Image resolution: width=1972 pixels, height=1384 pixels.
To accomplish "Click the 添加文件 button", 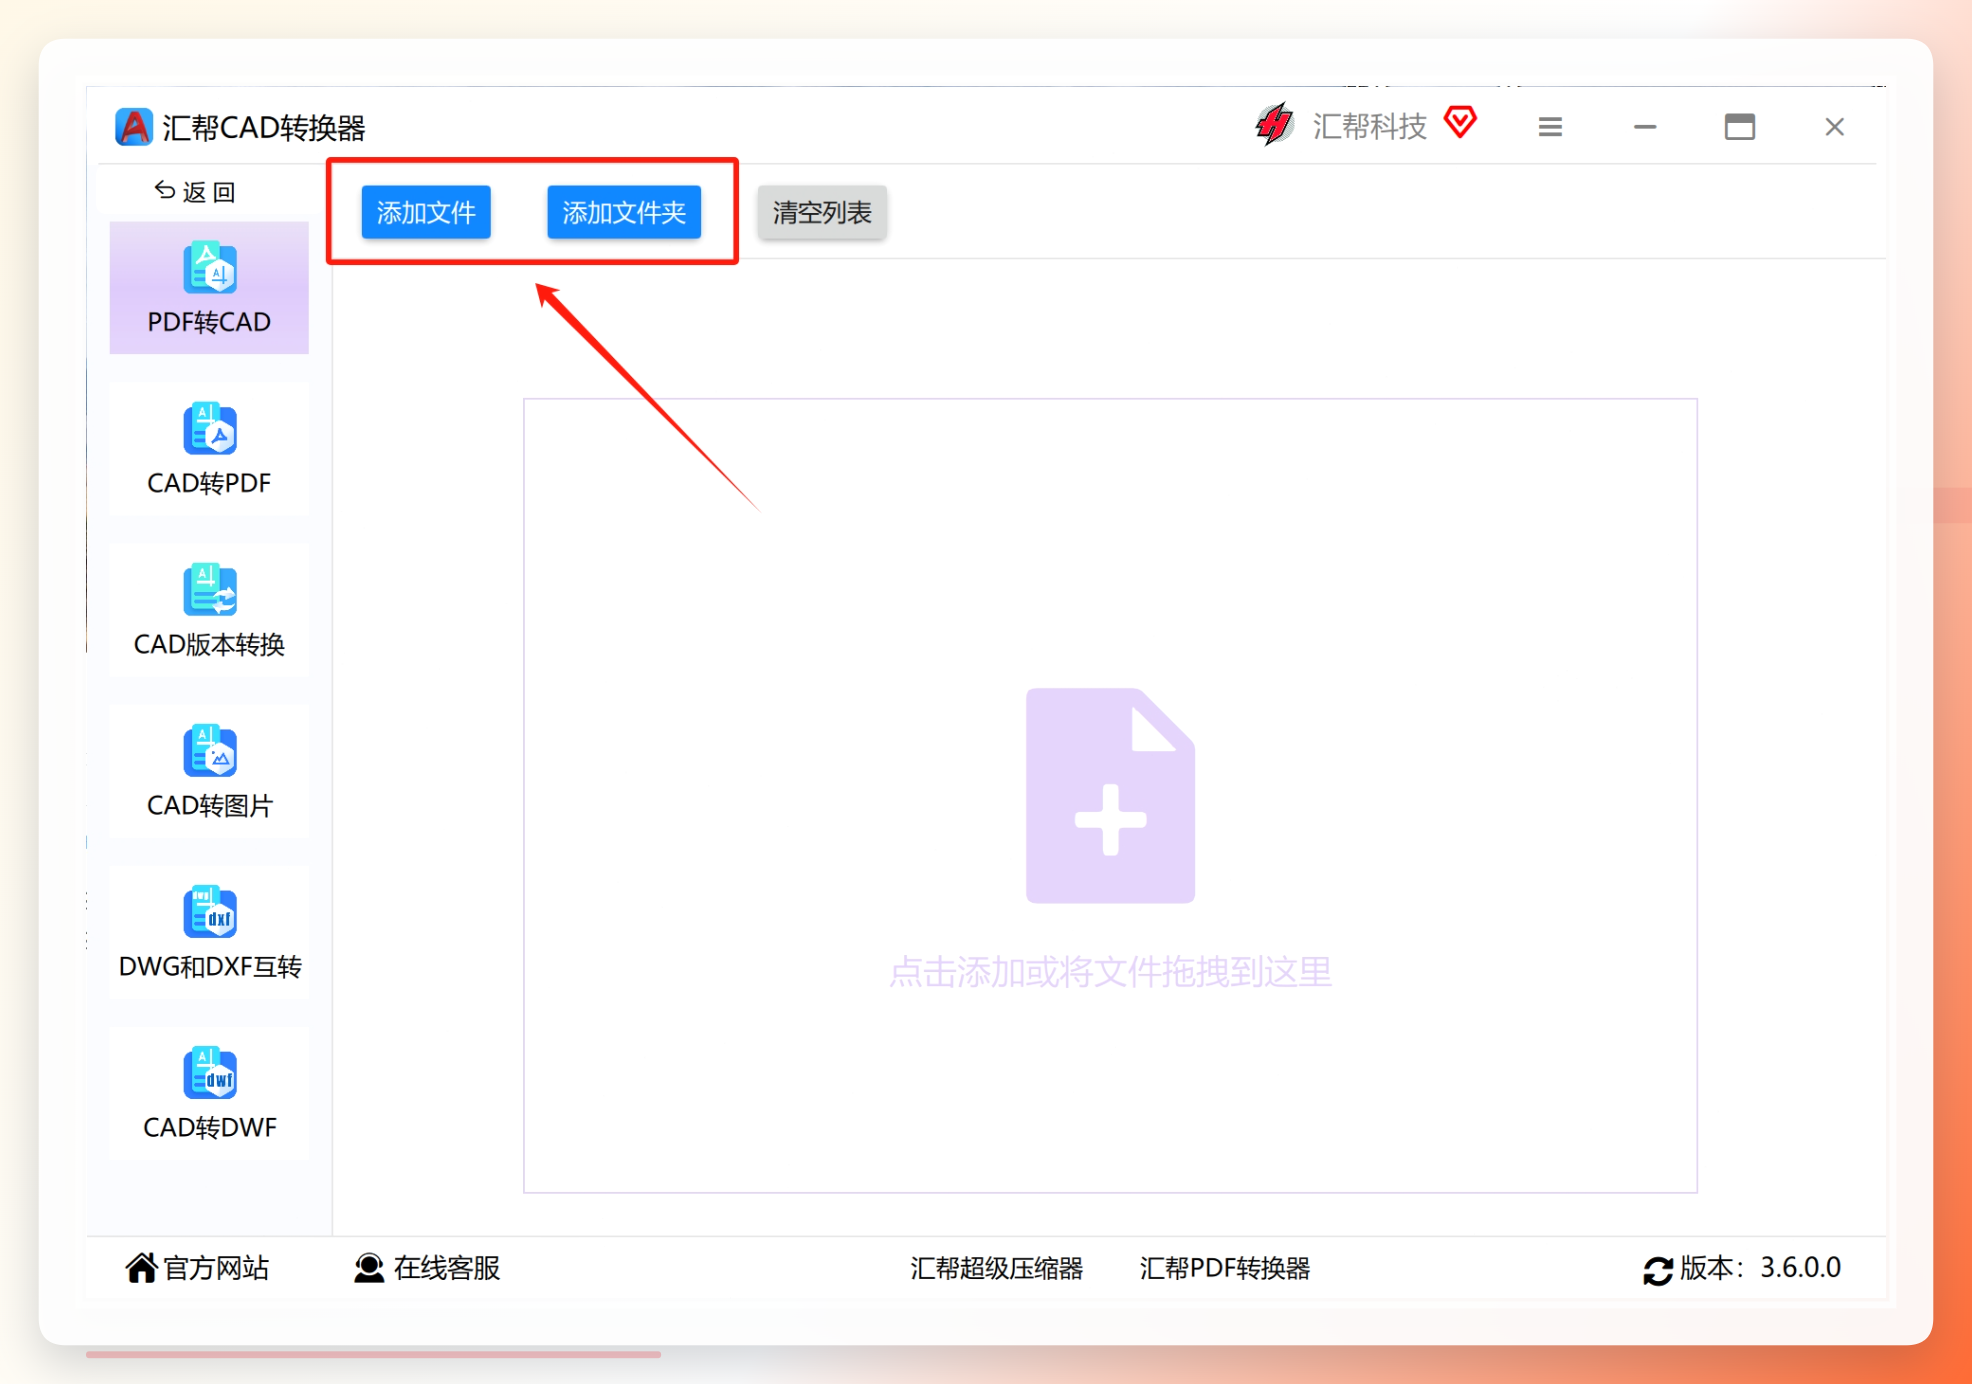I will click(x=426, y=212).
